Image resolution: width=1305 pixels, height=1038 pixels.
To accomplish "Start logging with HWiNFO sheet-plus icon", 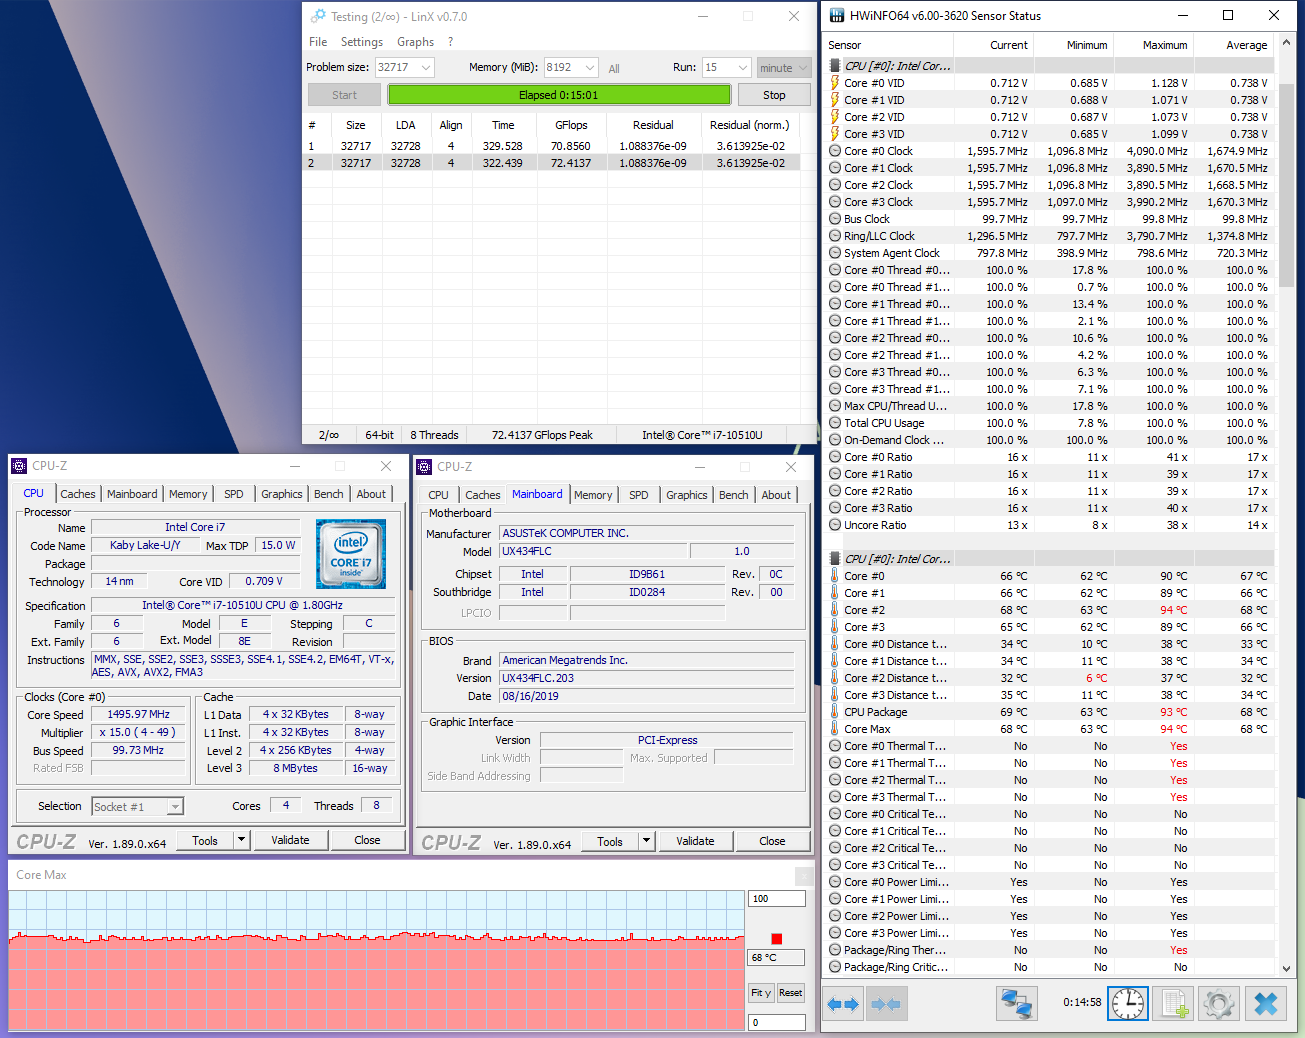I will [1174, 1004].
